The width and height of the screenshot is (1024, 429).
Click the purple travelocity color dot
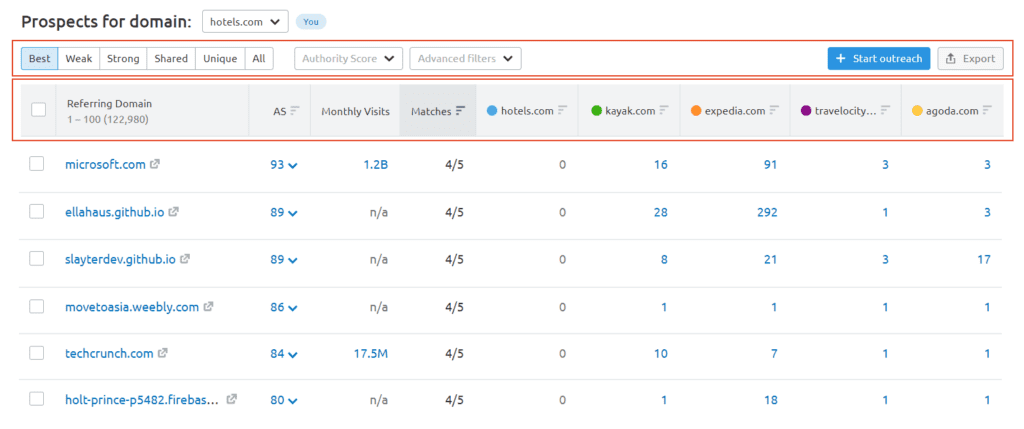(807, 111)
